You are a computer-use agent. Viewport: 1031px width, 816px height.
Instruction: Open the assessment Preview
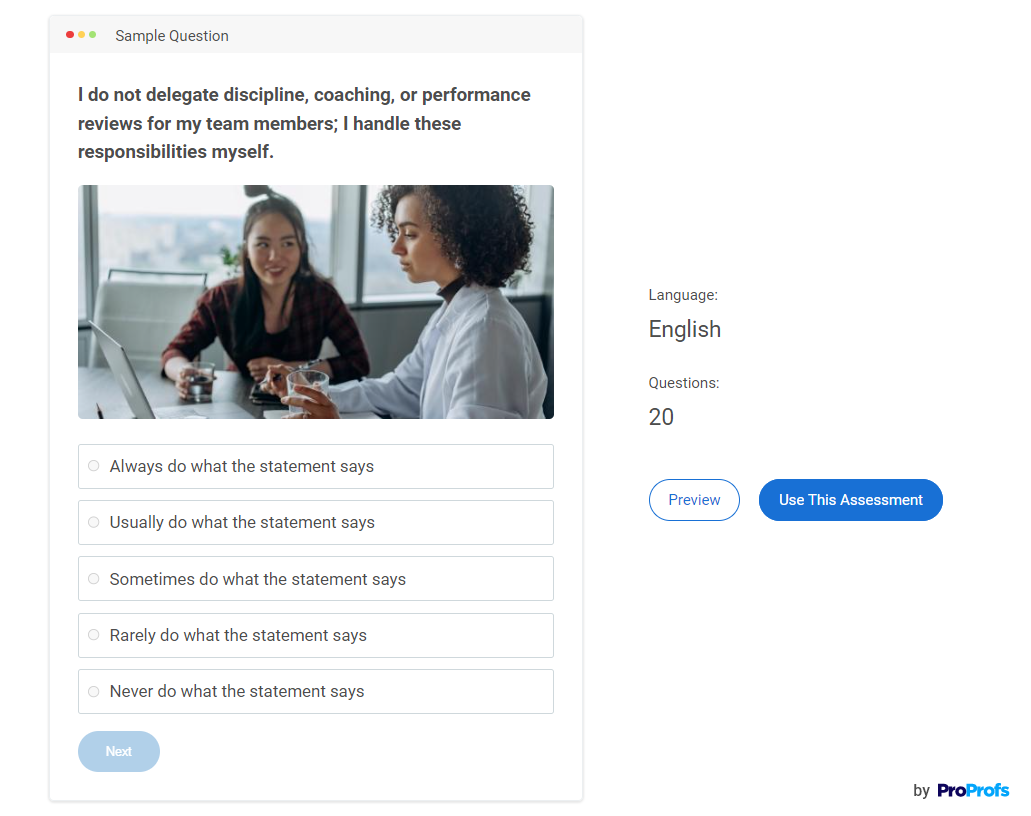694,500
